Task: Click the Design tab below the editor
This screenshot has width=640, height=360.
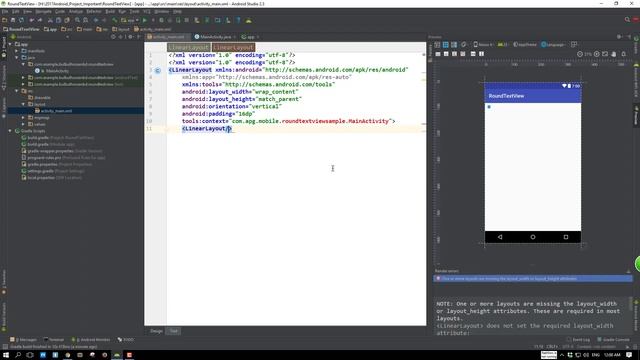Action: click(156, 331)
